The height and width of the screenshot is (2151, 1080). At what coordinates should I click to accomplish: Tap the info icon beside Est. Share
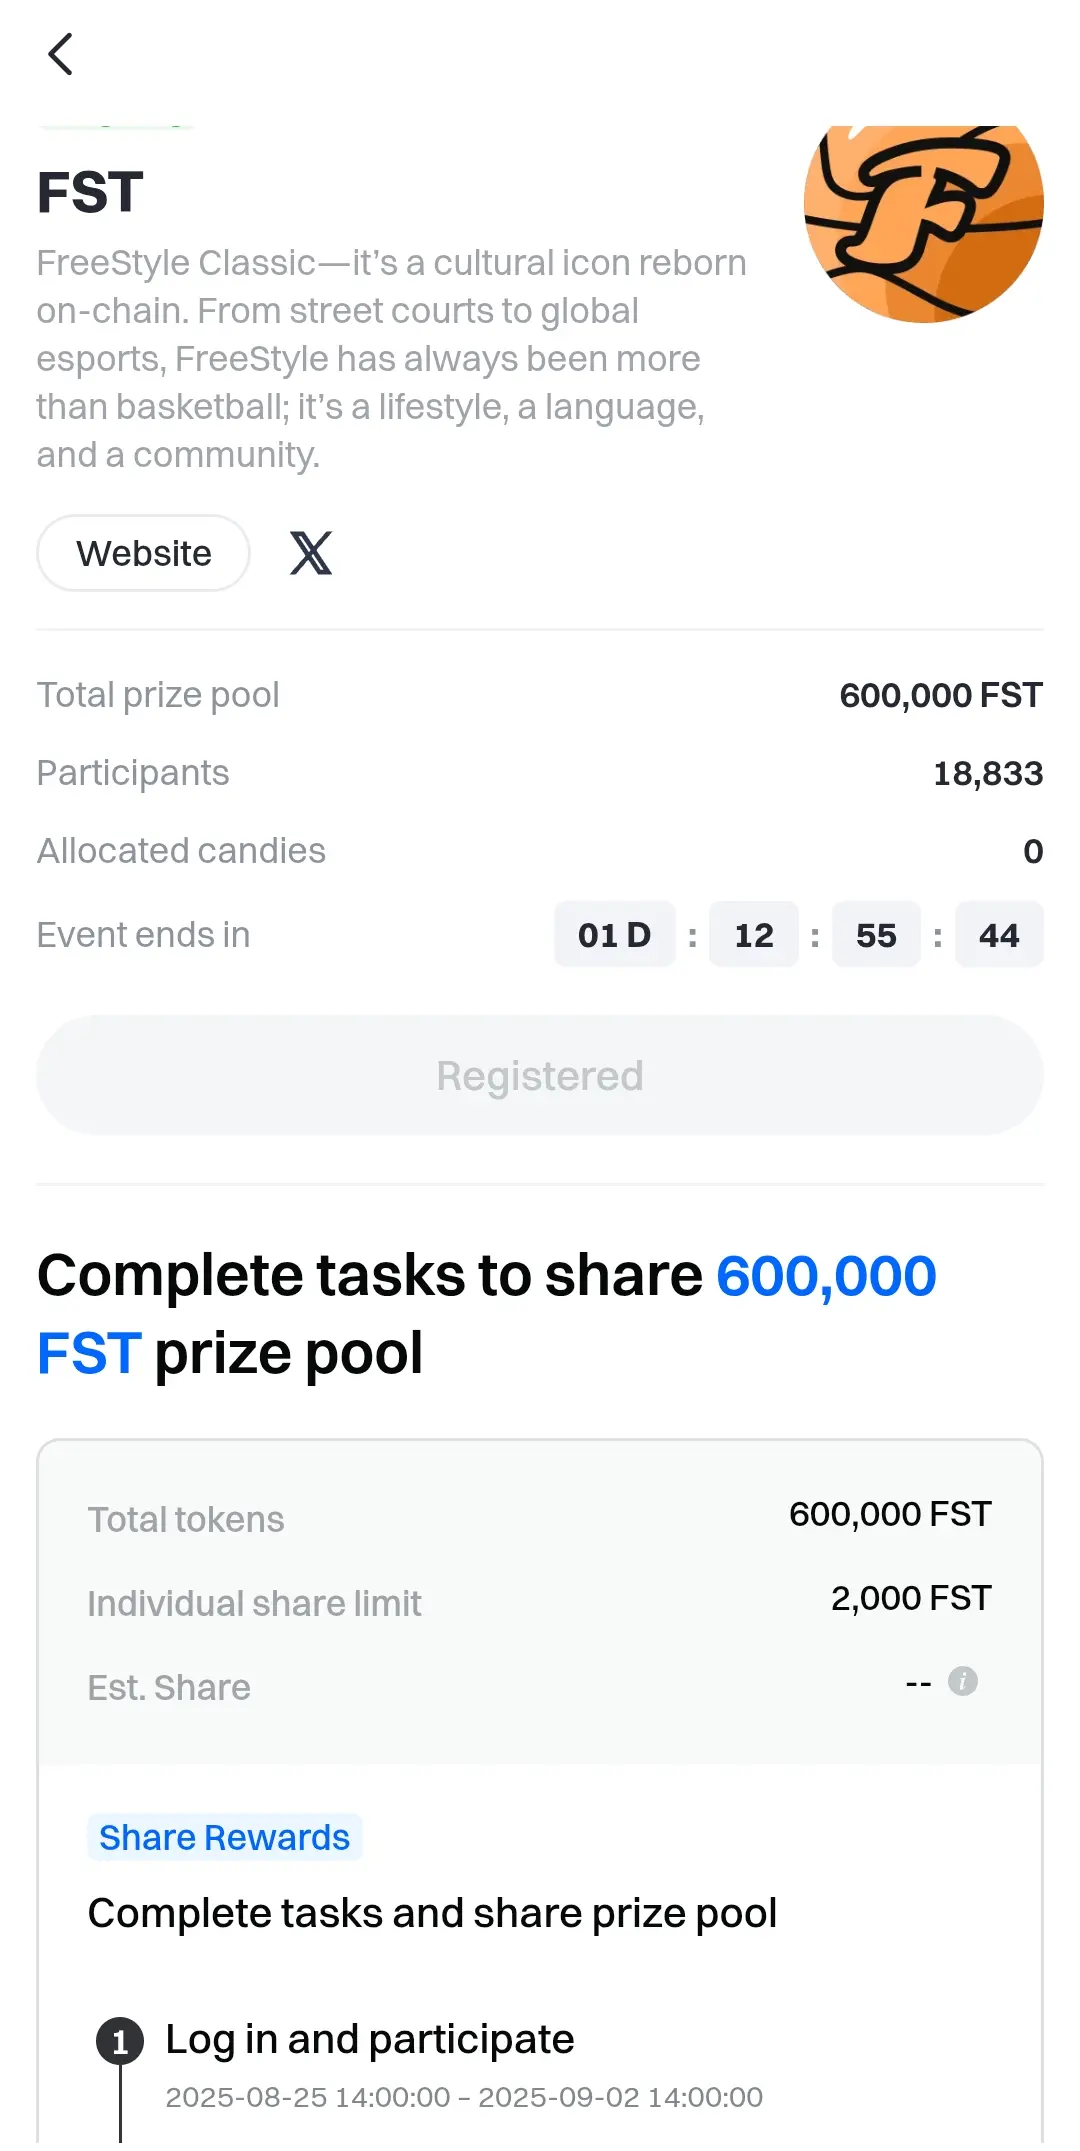pyautogui.click(x=963, y=1681)
